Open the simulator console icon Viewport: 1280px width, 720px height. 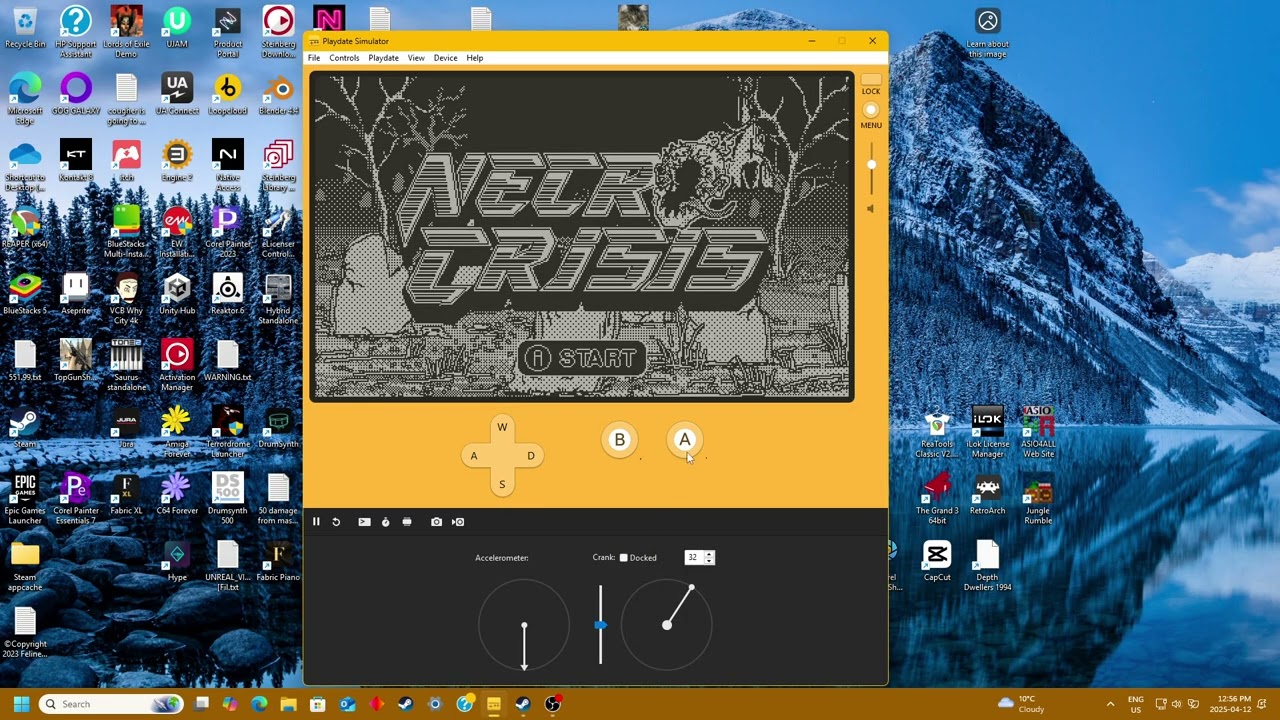coord(364,522)
